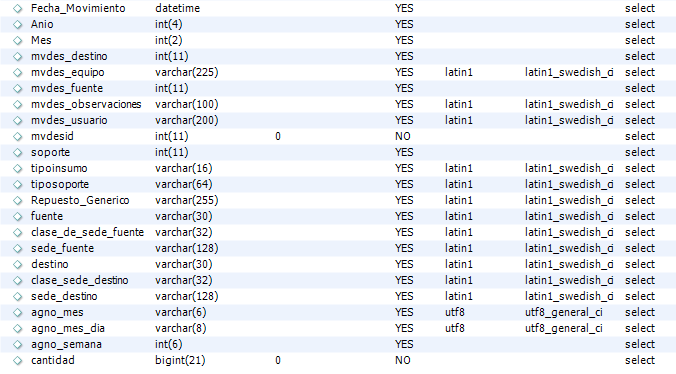Click latin1_swedish_ci collation for tiposoporte

pyautogui.click(x=569, y=184)
